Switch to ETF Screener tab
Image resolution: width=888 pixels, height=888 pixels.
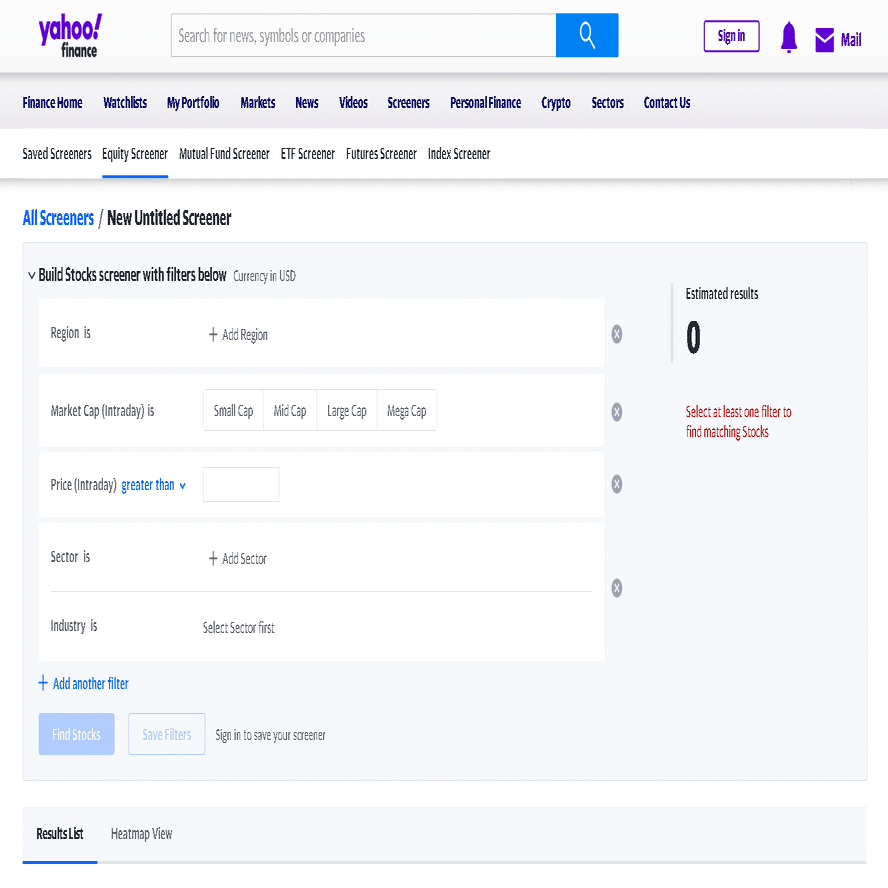pyautogui.click(x=308, y=154)
